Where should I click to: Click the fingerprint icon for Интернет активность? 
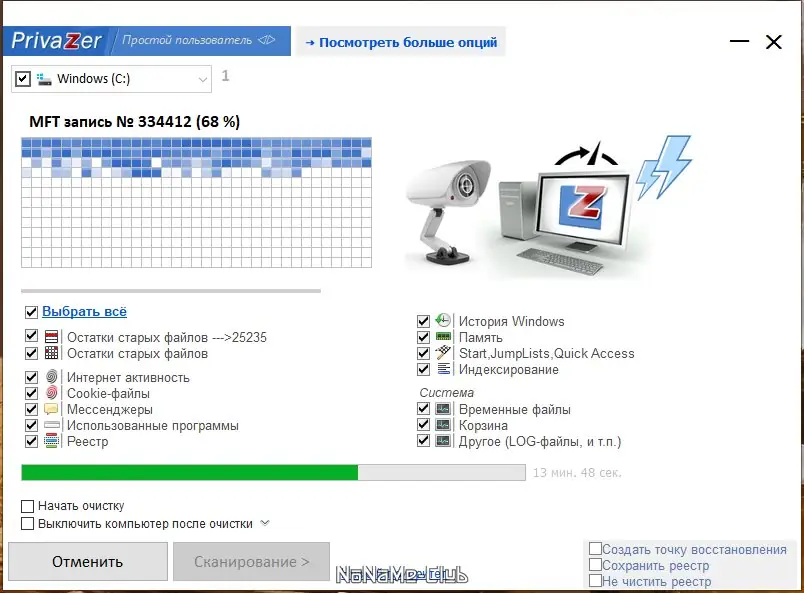point(51,377)
